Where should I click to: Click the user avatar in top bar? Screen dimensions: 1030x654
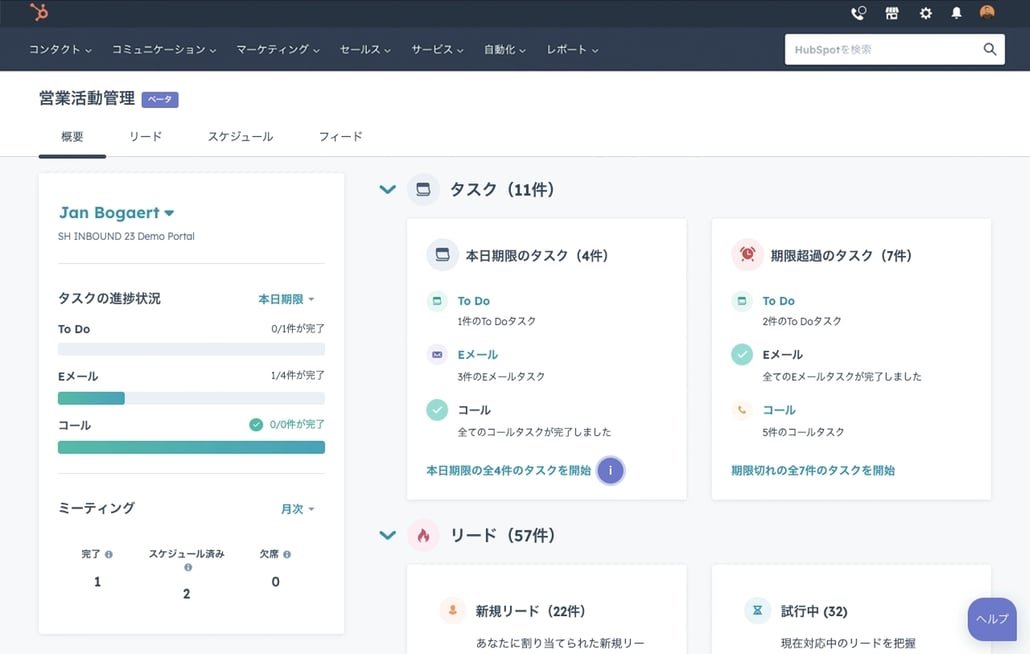987,13
